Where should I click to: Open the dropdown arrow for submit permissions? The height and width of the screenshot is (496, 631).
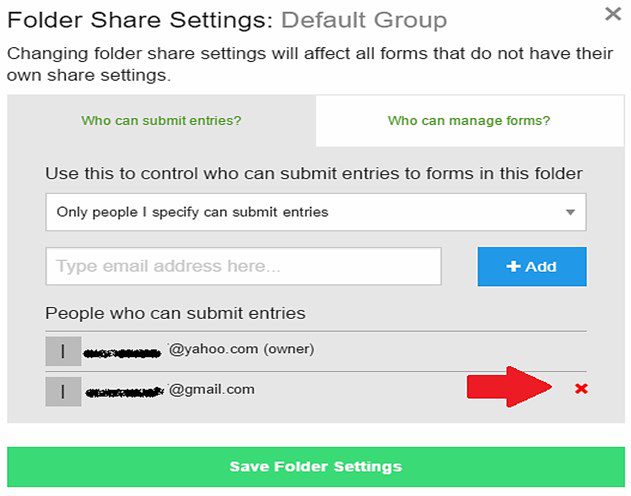point(570,212)
